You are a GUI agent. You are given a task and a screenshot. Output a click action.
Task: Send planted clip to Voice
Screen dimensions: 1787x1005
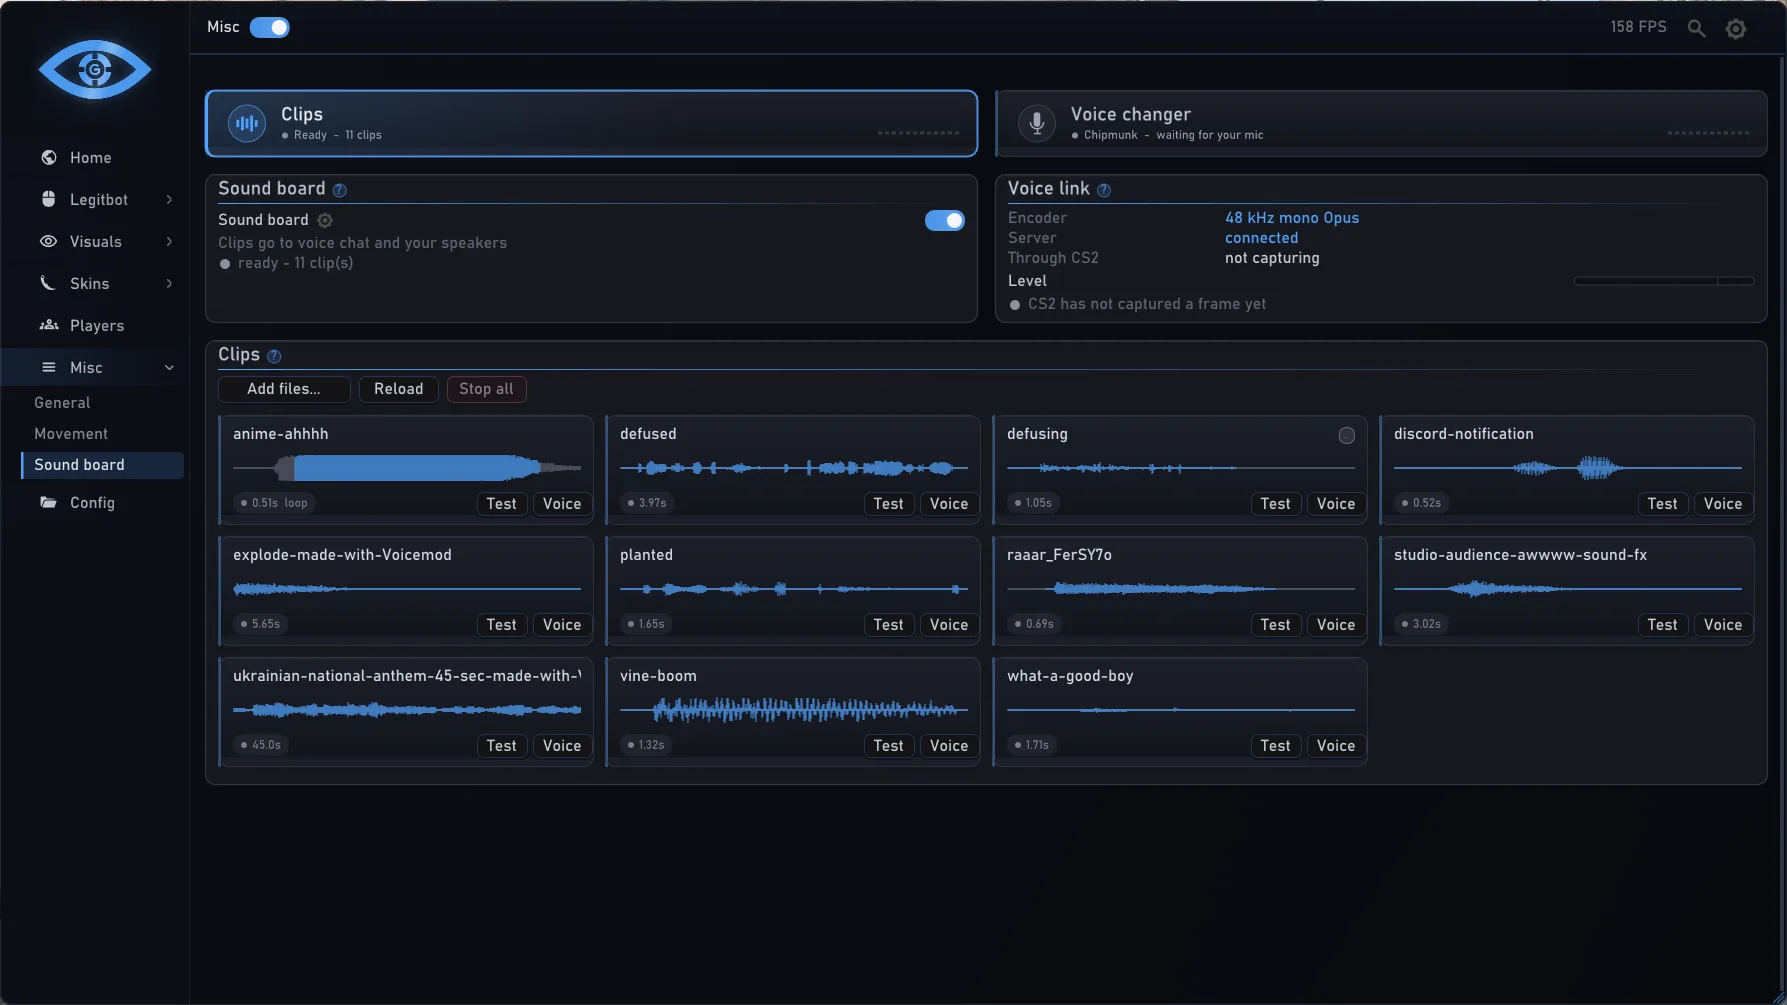point(949,625)
